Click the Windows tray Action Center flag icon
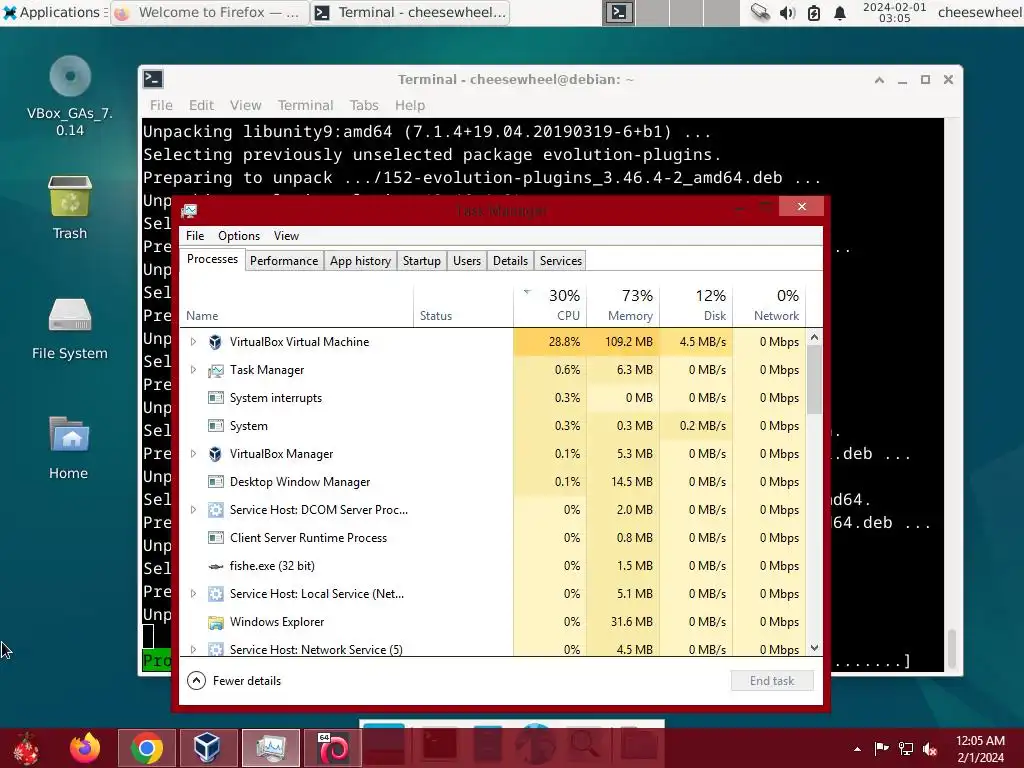The height and width of the screenshot is (768, 1024). click(881, 749)
